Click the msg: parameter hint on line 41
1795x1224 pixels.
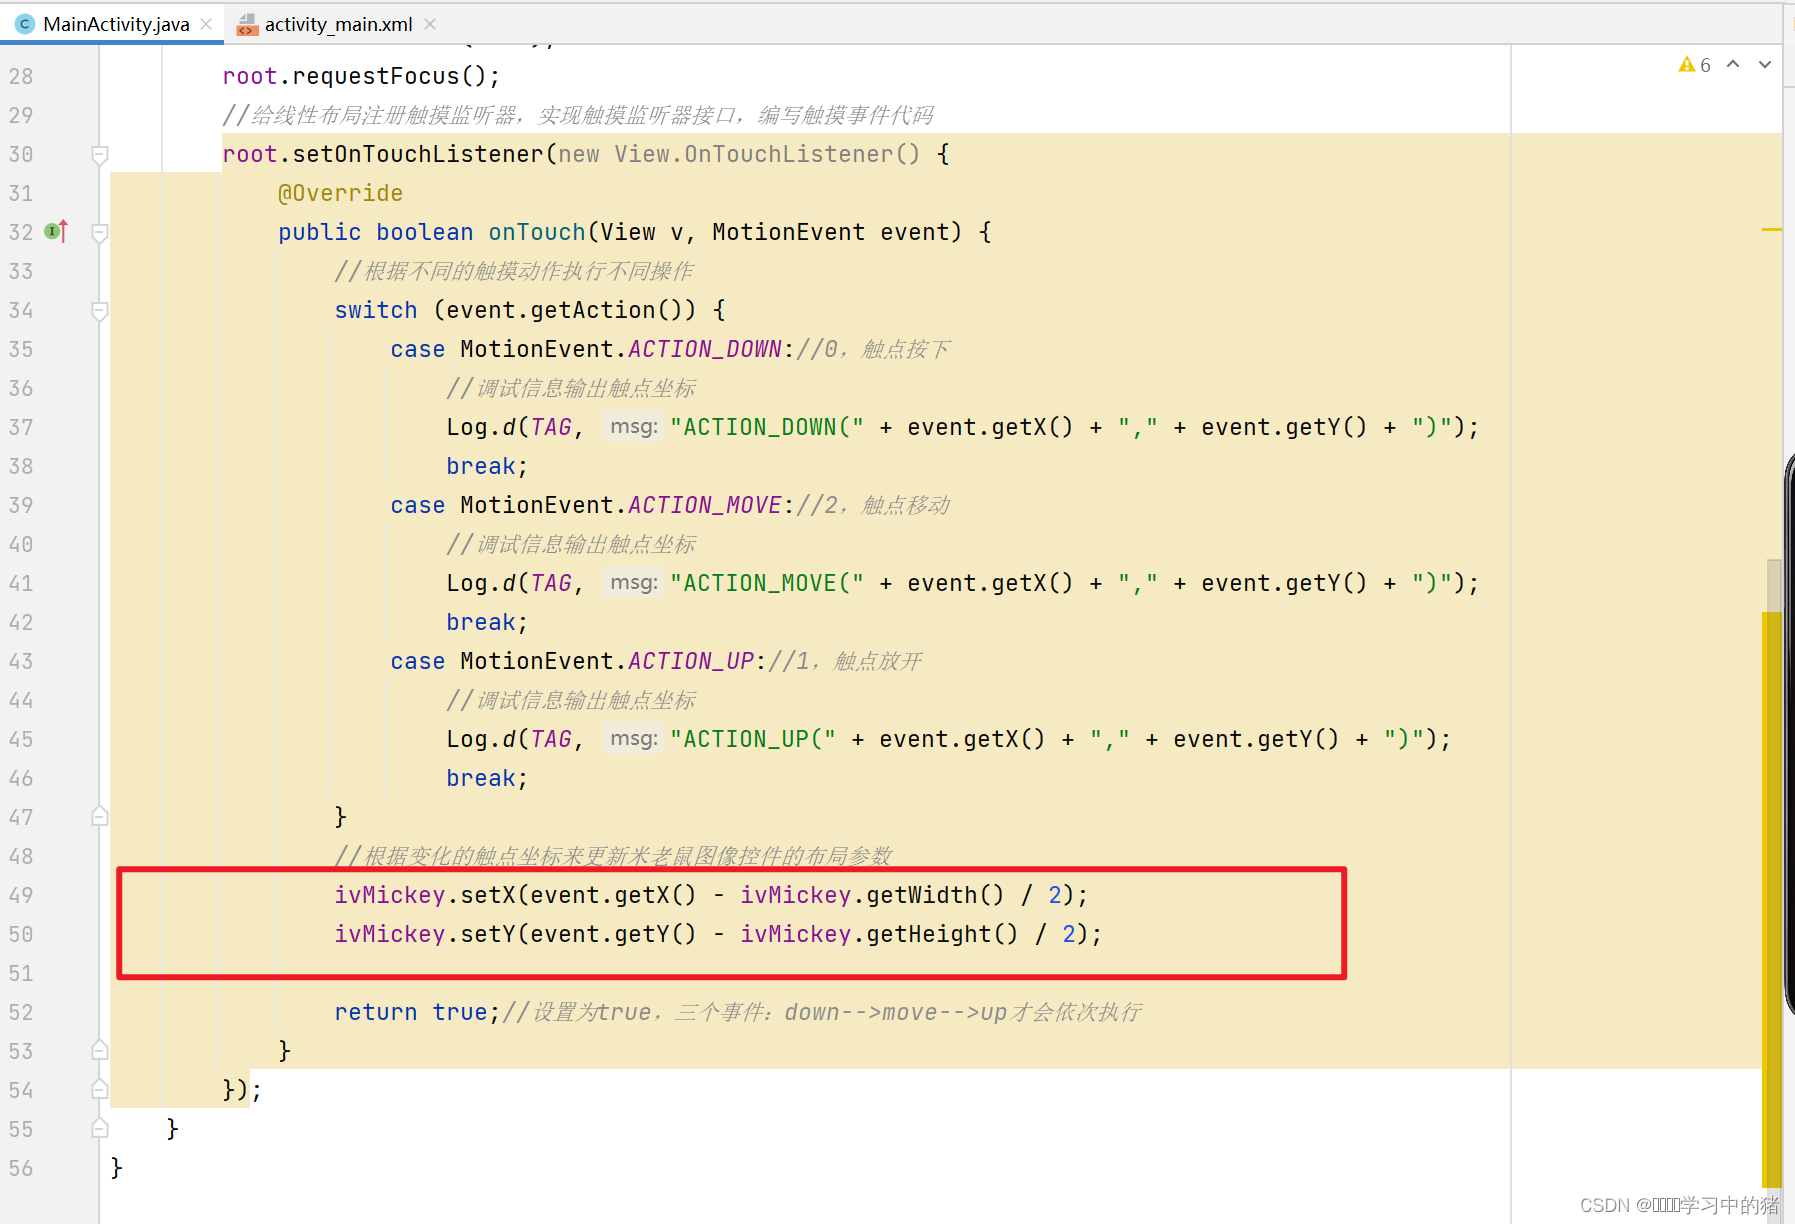[633, 583]
